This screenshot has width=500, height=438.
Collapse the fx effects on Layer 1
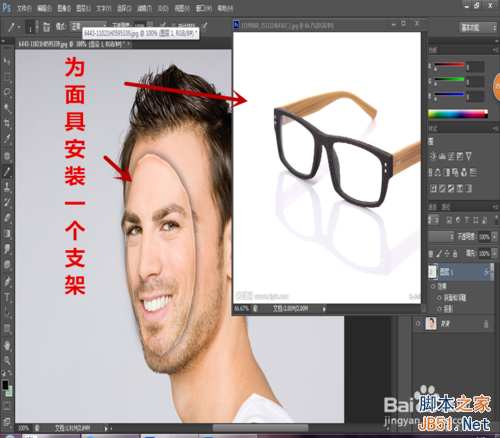pyautogui.click(x=492, y=272)
